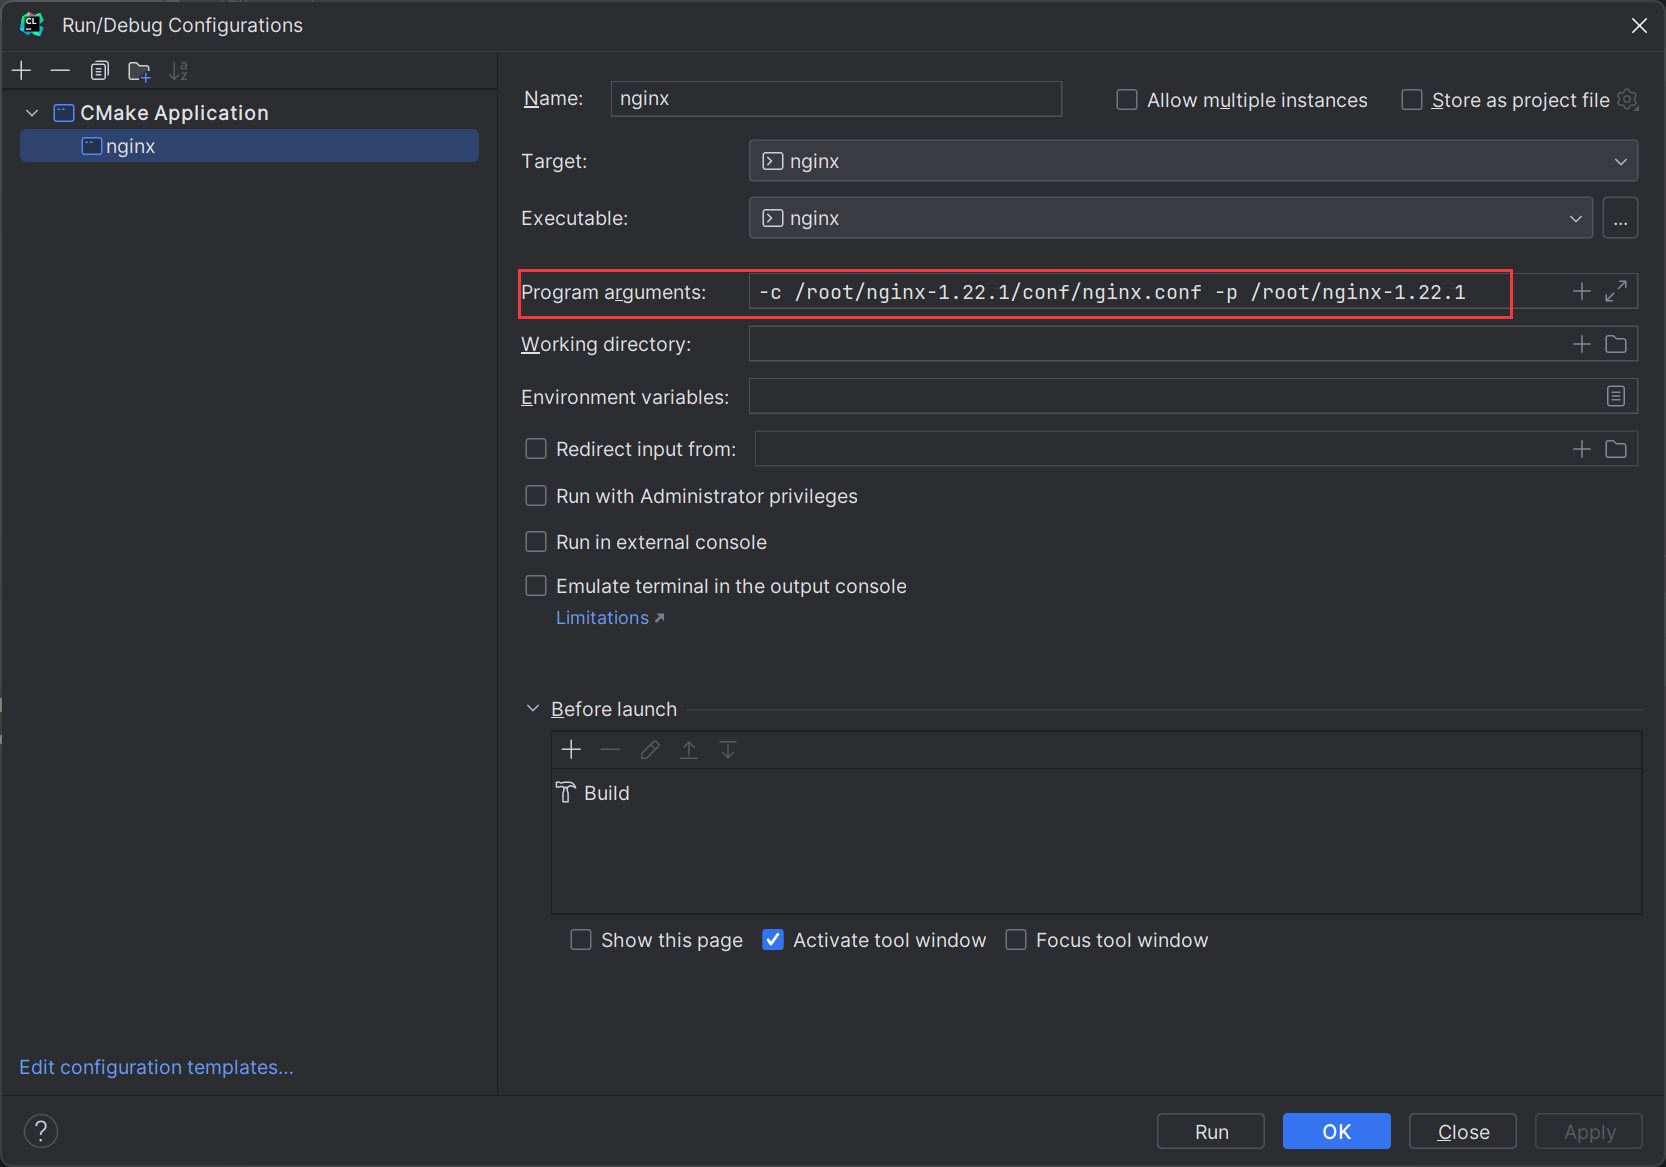Create a new configurations folder

click(139, 71)
